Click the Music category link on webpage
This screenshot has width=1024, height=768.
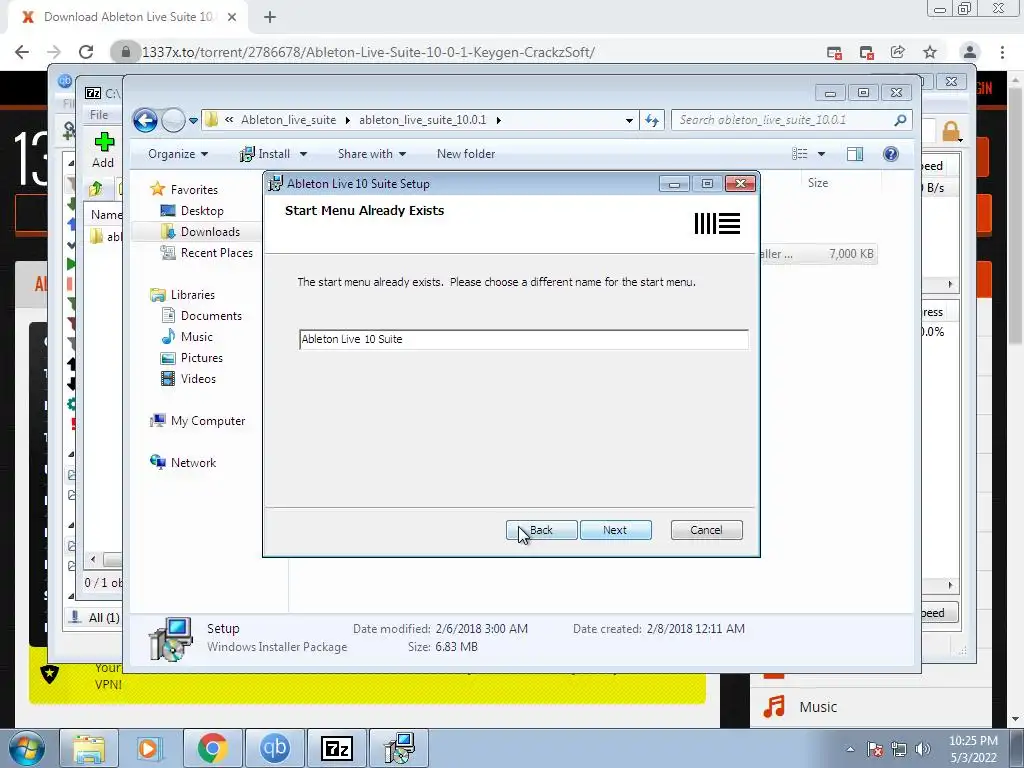pos(818,707)
